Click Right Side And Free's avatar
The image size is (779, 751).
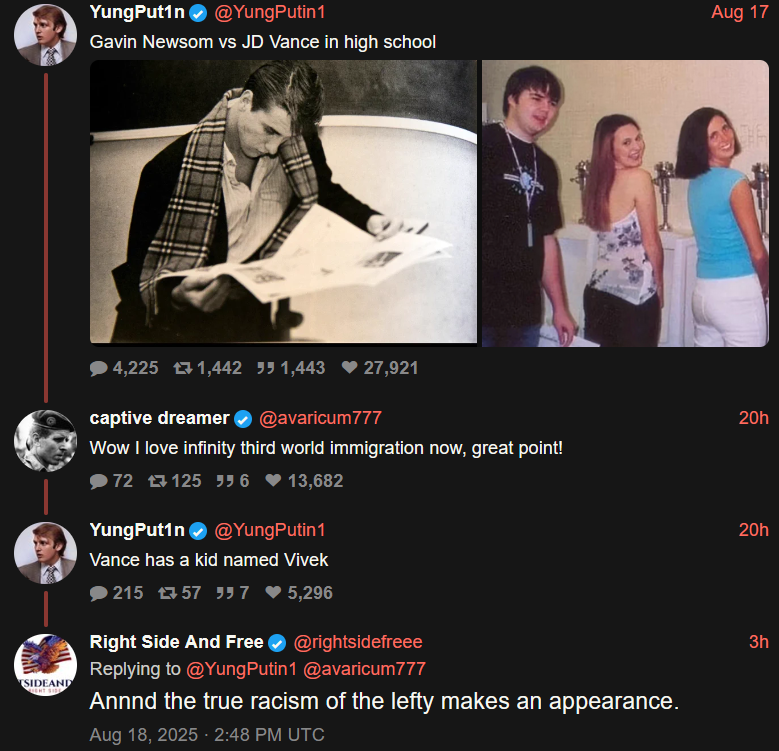point(45,664)
